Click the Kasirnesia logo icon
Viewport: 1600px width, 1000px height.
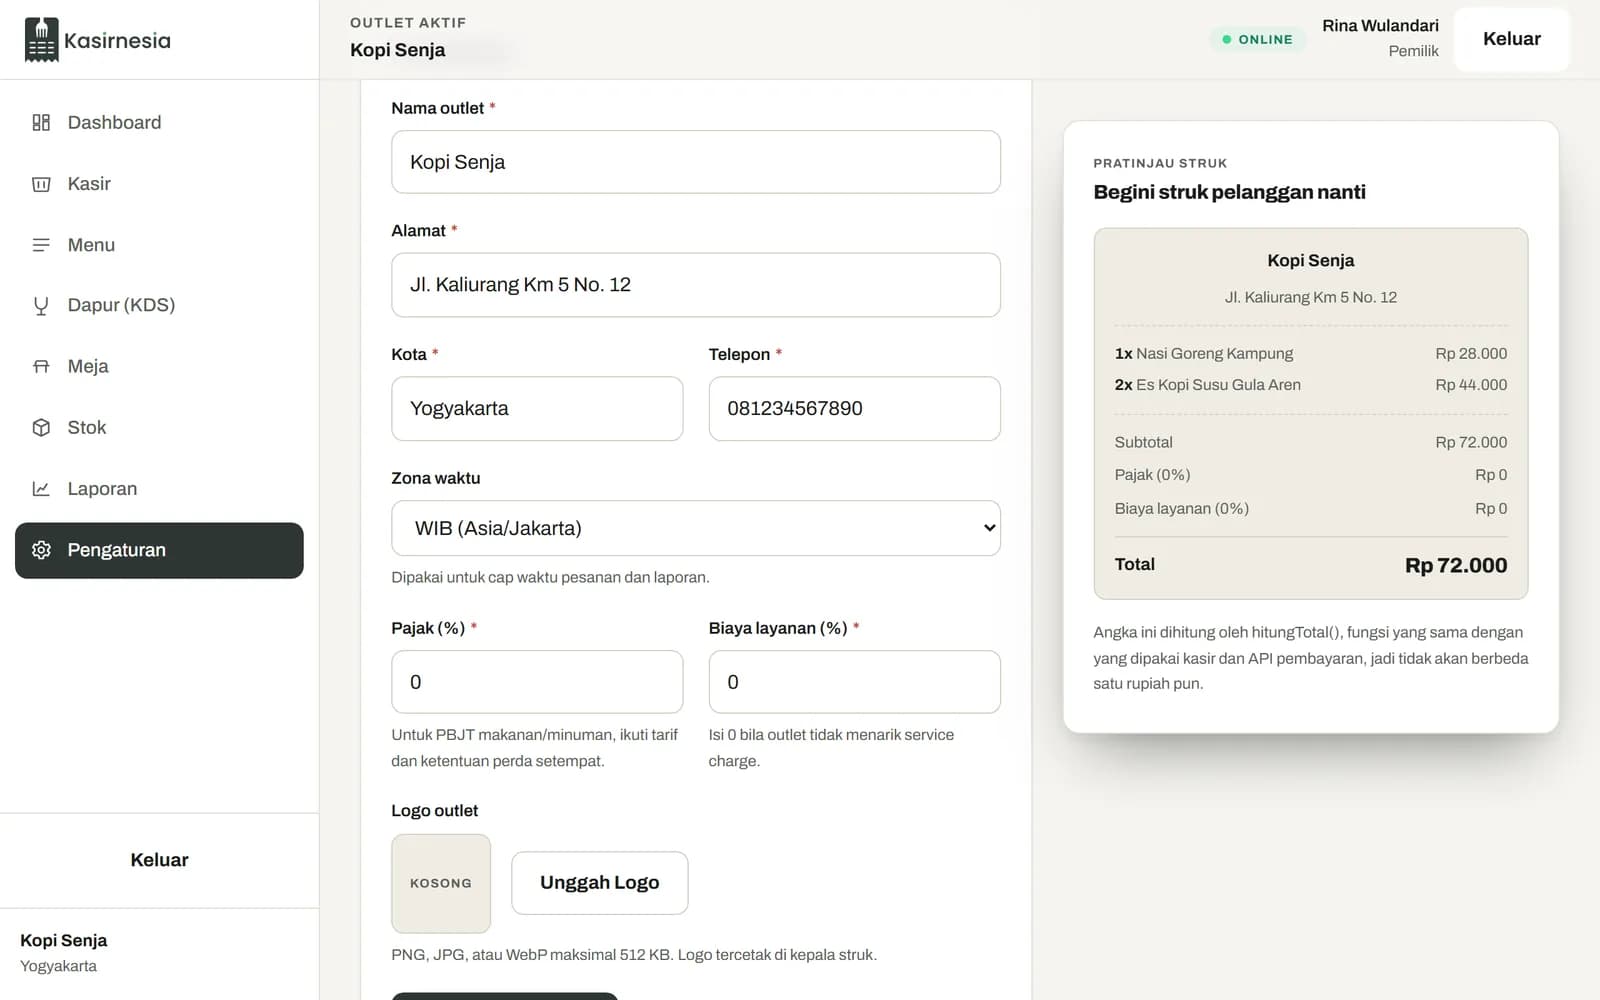pyautogui.click(x=41, y=40)
